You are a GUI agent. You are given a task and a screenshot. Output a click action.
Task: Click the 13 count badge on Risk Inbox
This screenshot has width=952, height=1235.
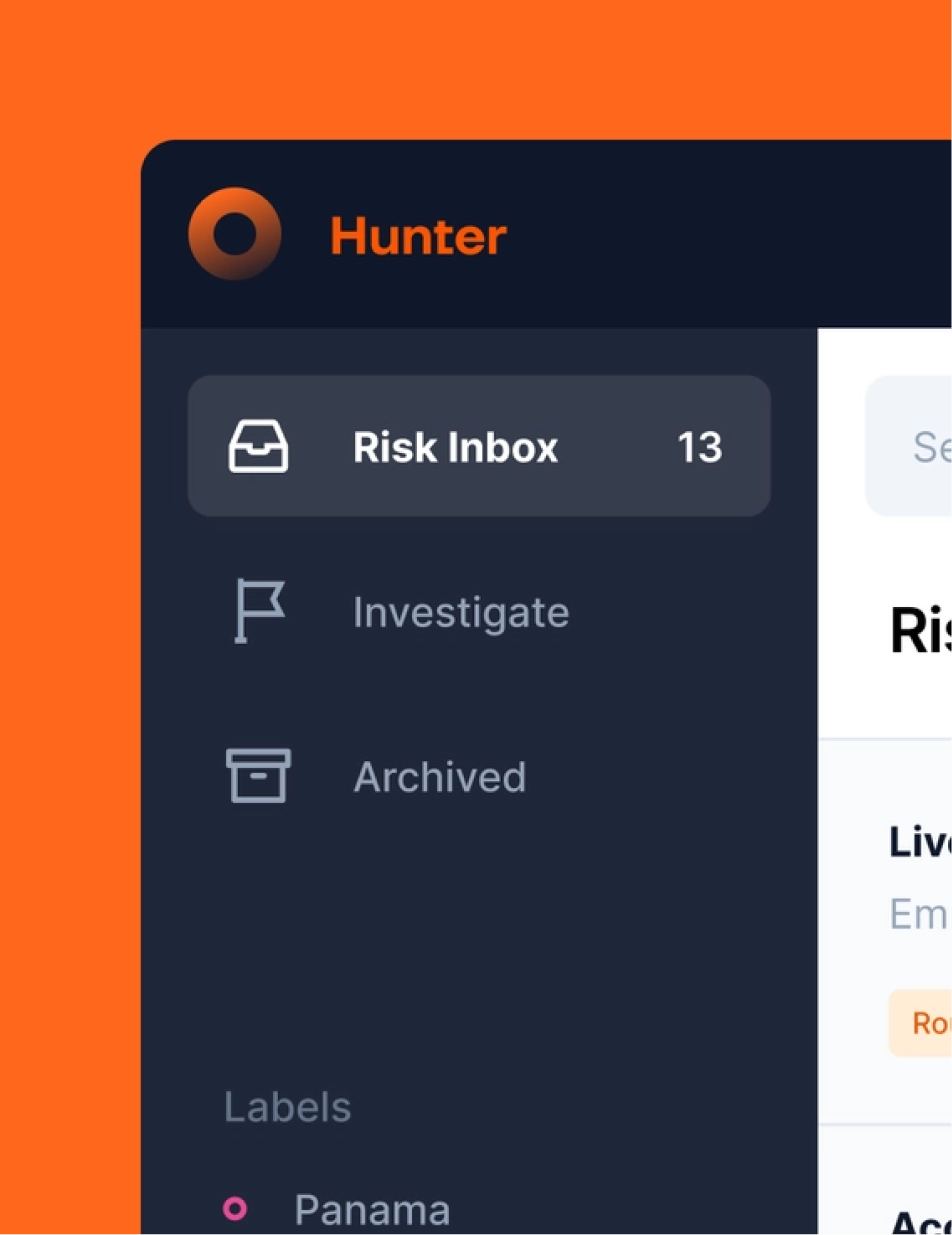(699, 447)
